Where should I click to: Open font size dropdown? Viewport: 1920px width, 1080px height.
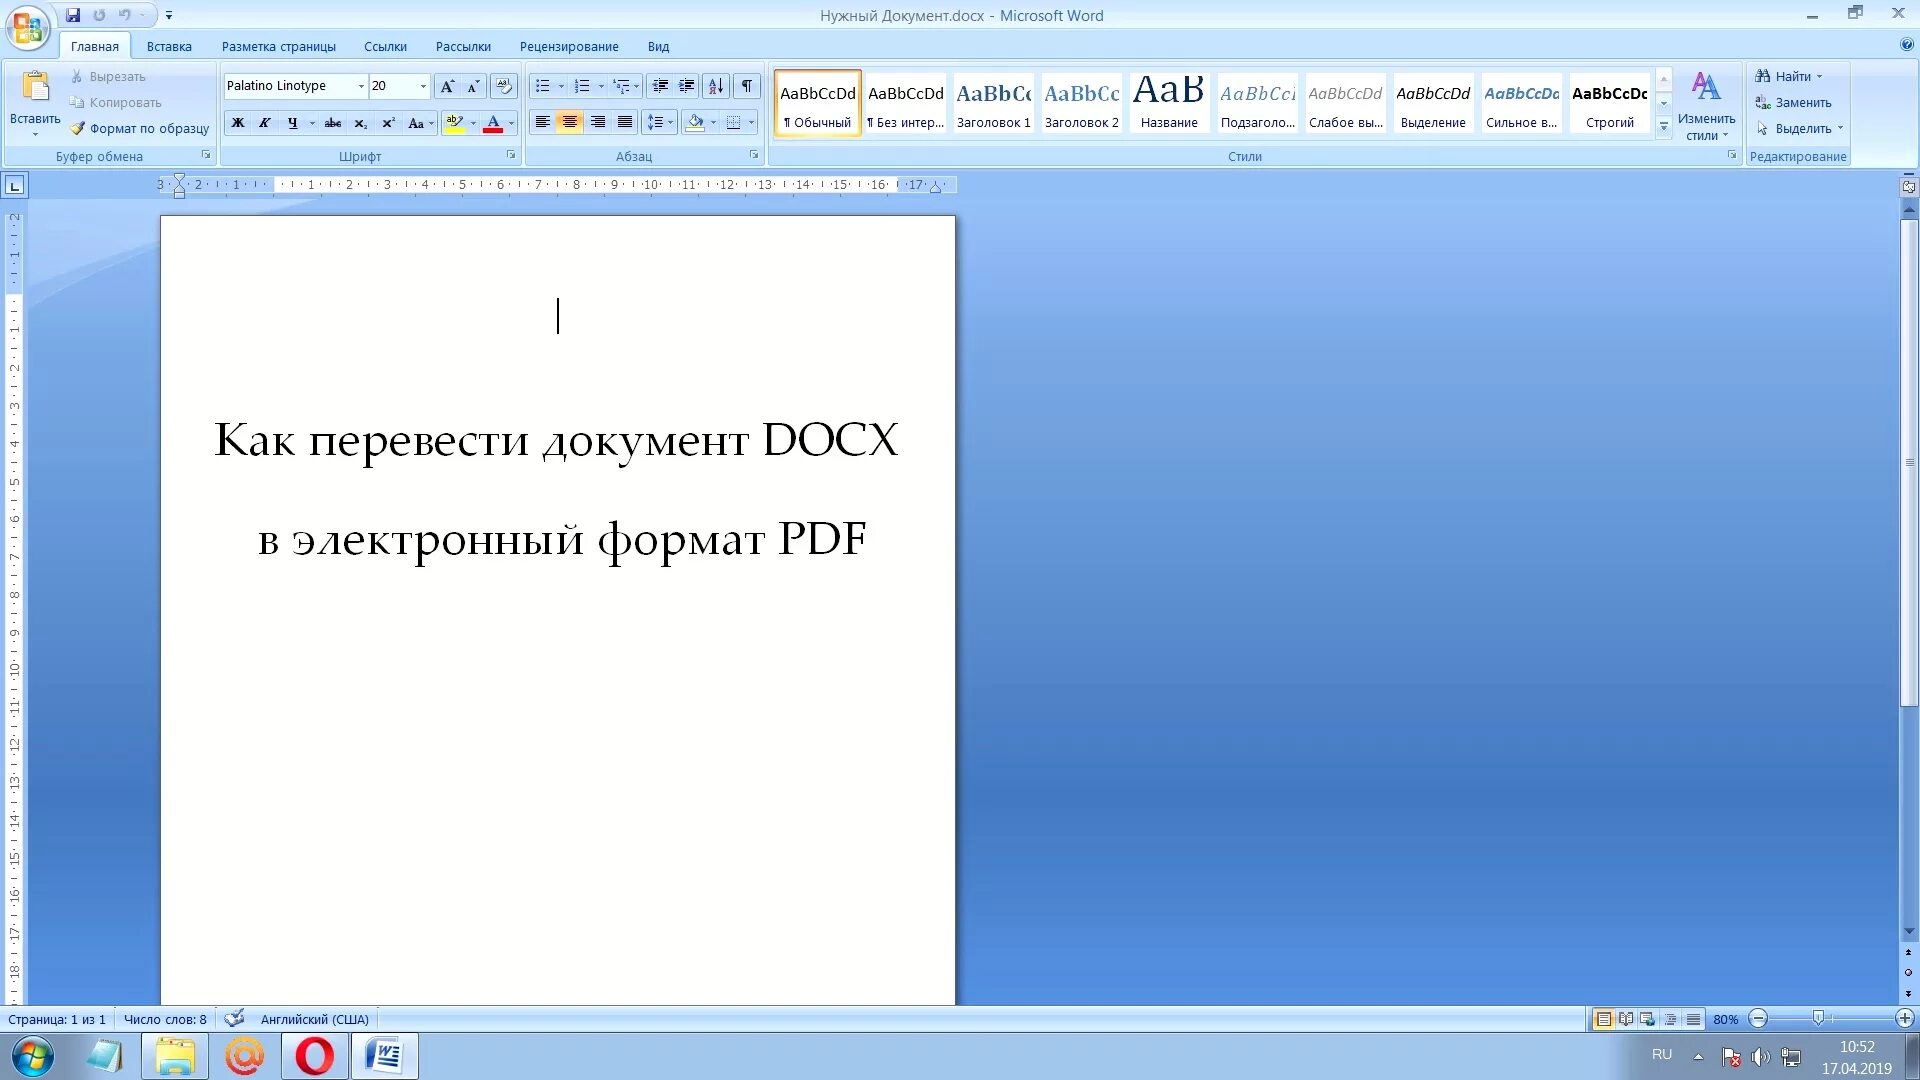pyautogui.click(x=423, y=86)
